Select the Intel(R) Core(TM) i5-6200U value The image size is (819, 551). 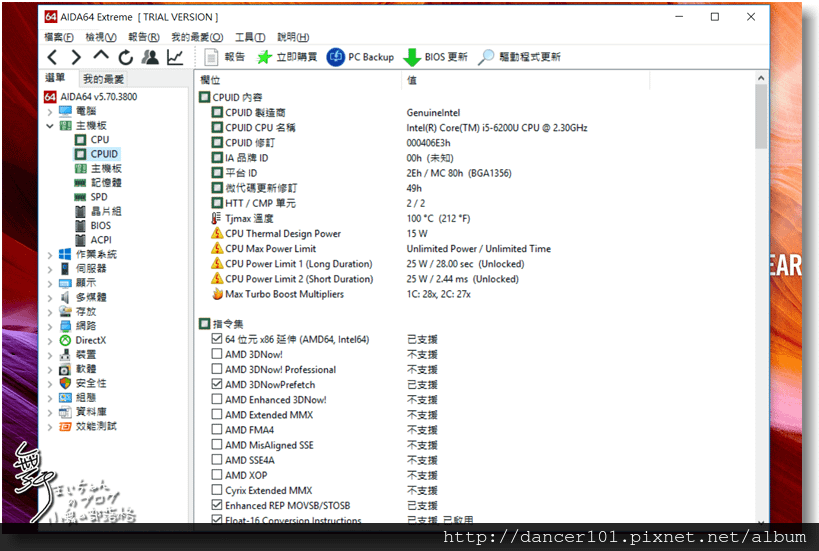497,127
